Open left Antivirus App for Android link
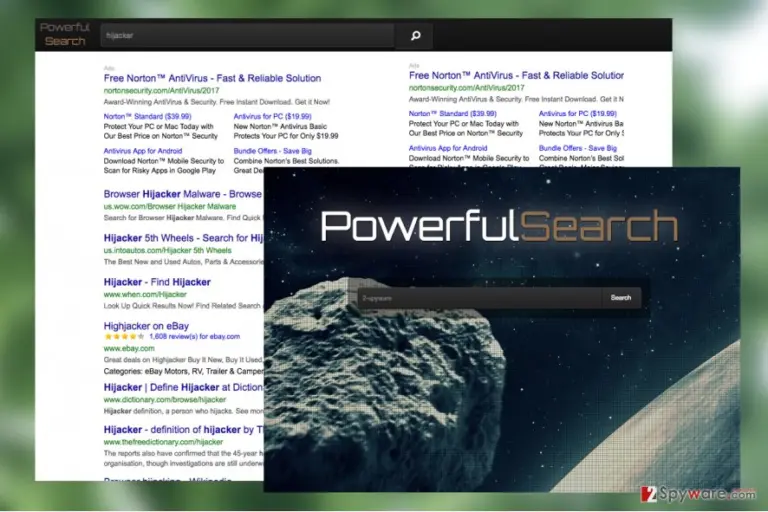 (143, 151)
